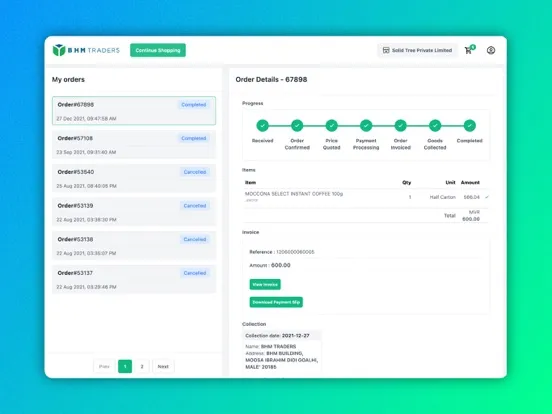Click the invoice Reference number
Image resolution: width=552 pixels, height=414 pixels.
[295, 252]
